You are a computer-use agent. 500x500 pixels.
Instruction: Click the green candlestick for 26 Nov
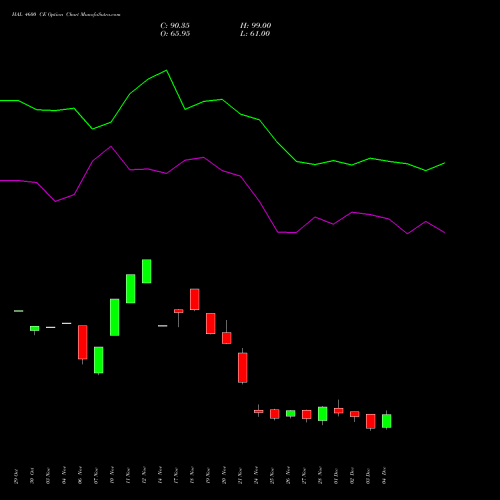tap(291, 413)
